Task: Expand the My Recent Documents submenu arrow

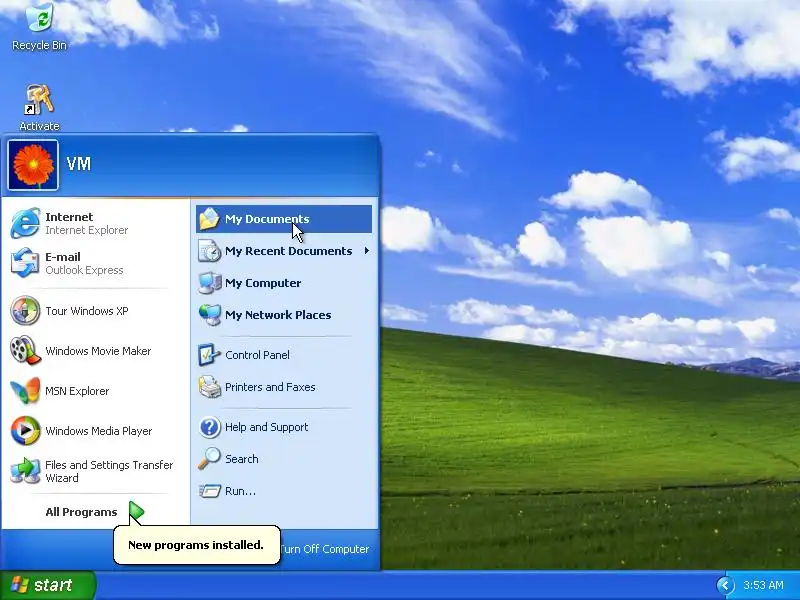Action: 367,251
